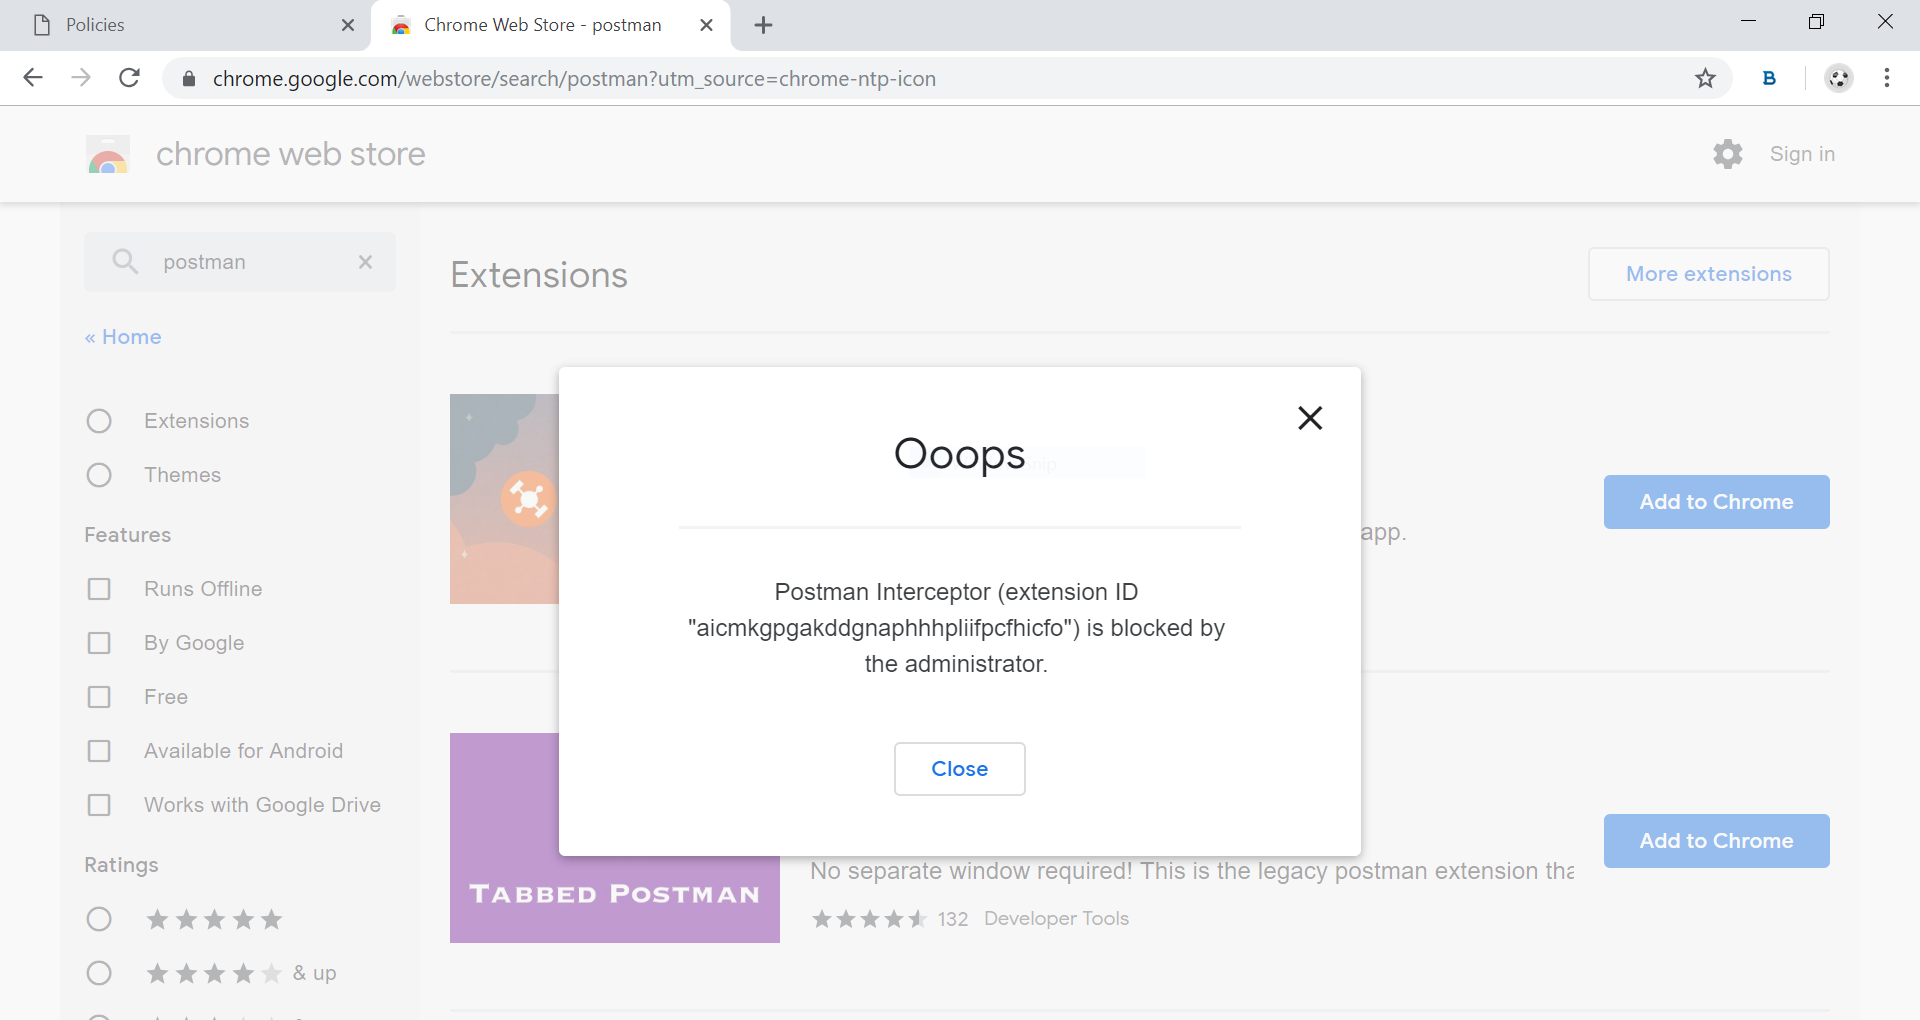This screenshot has width=1920, height=1020.
Task: Reload the current page
Action: pyautogui.click(x=129, y=78)
